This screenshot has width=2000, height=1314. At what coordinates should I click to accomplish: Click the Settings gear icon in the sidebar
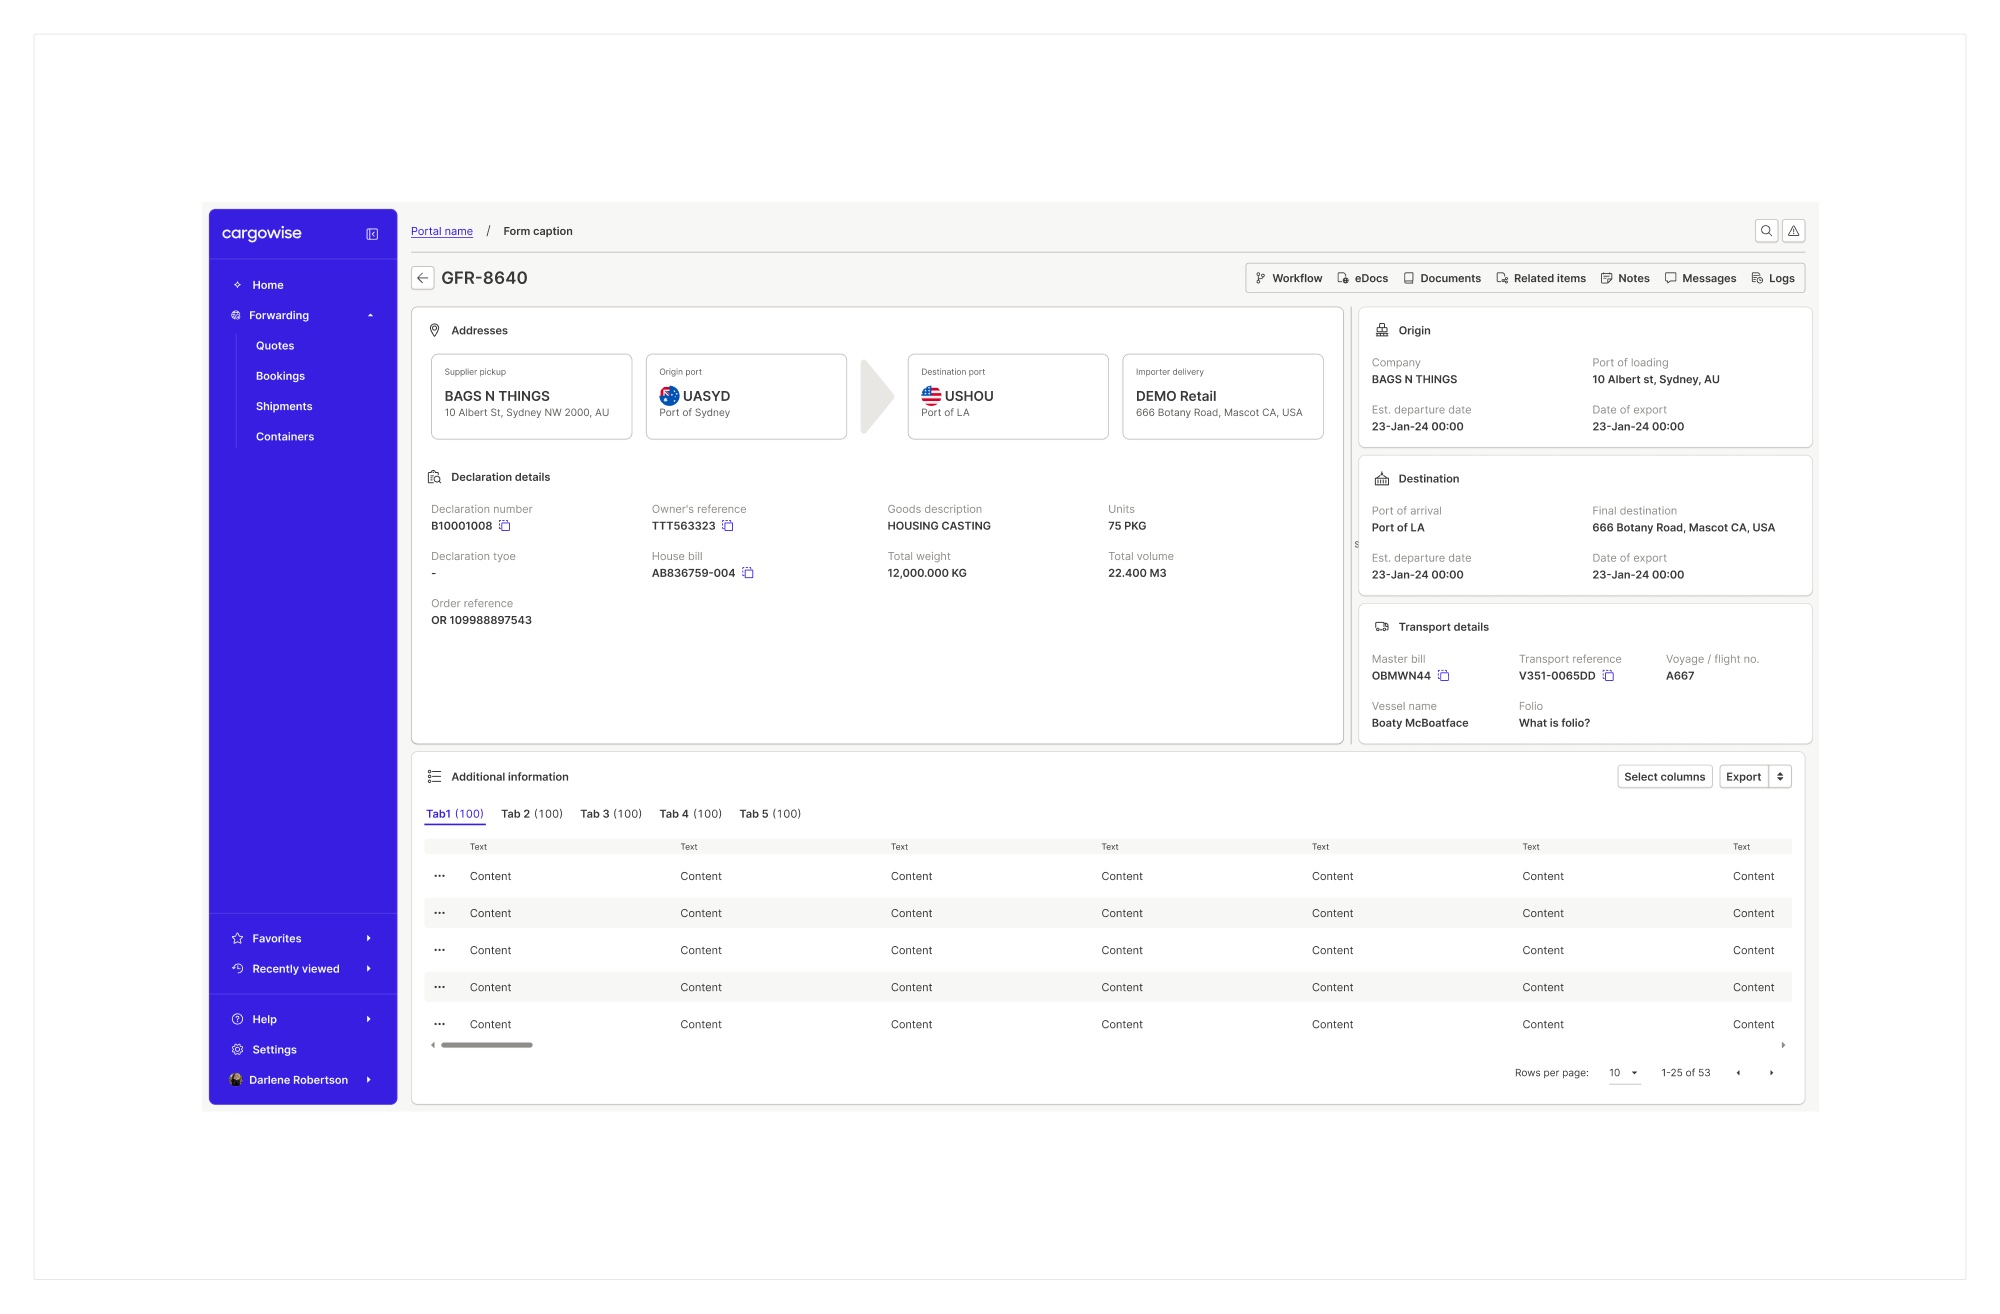click(x=237, y=1050)
